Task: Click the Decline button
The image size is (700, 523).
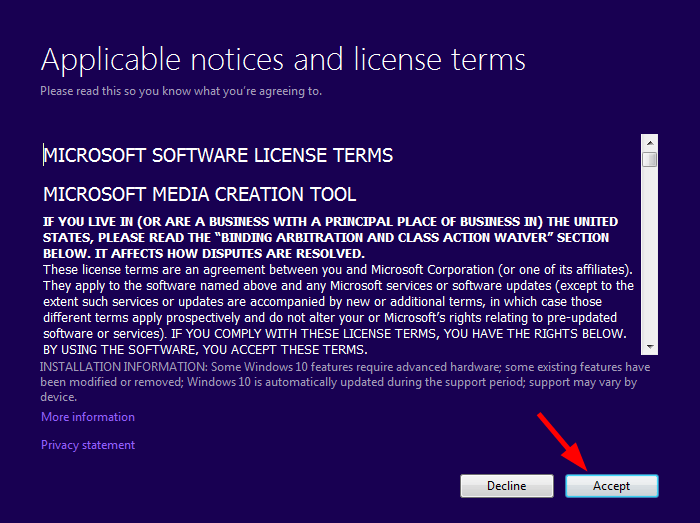Action: tap(507, 486)
